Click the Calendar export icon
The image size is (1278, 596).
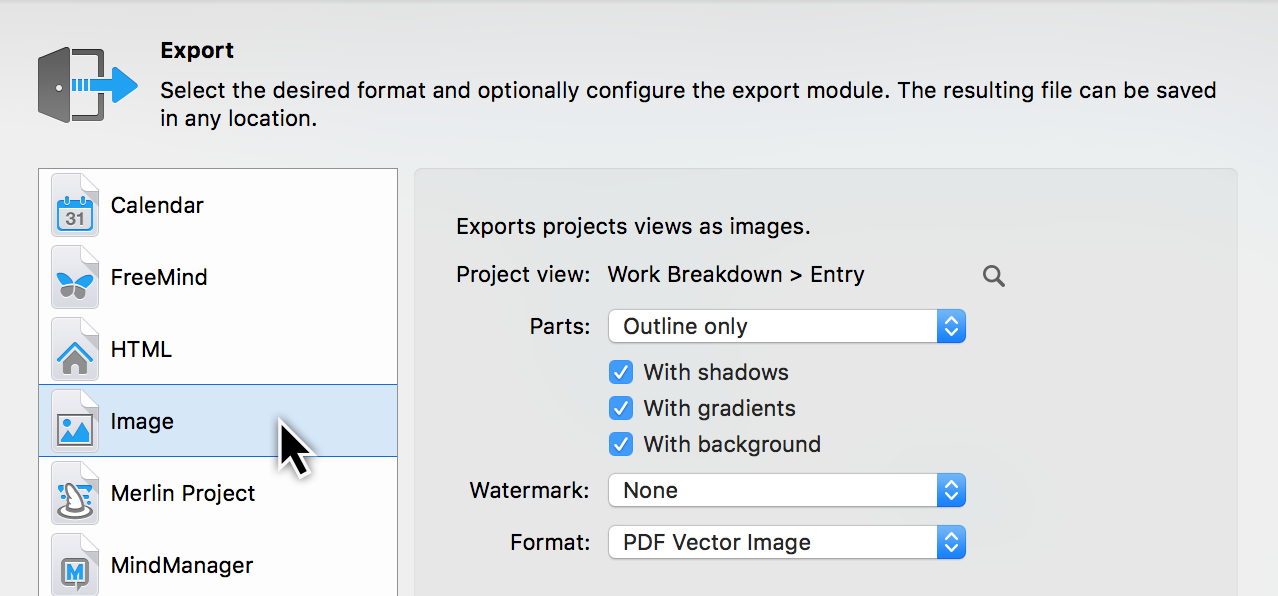point(74,205)
